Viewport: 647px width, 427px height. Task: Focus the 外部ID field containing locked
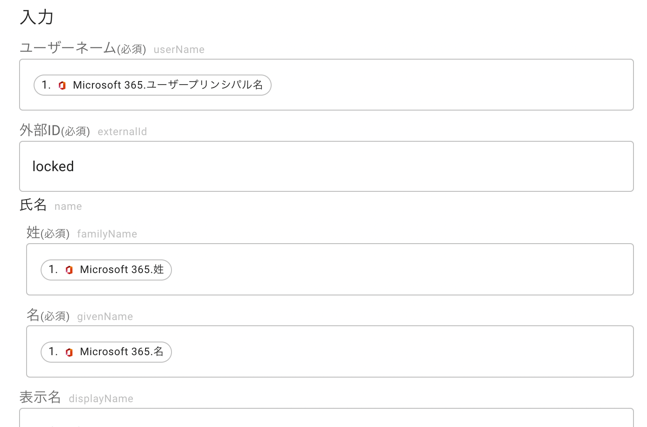(x=326, y=166)
